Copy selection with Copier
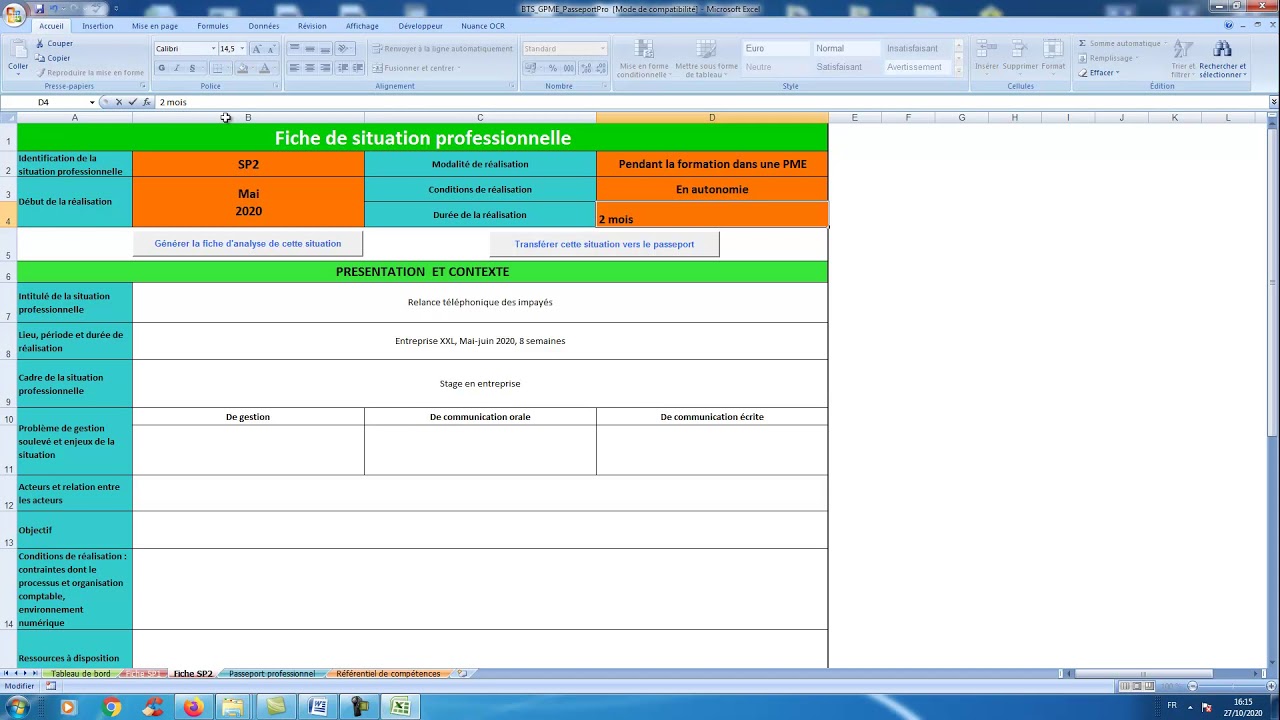This screenshot has width=1280, height=720. [x=53, y=58]
